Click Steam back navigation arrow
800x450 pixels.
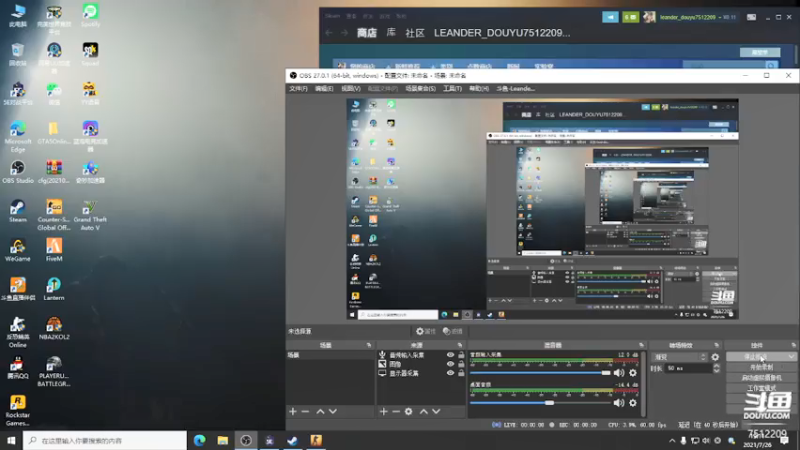pos(329,33)
